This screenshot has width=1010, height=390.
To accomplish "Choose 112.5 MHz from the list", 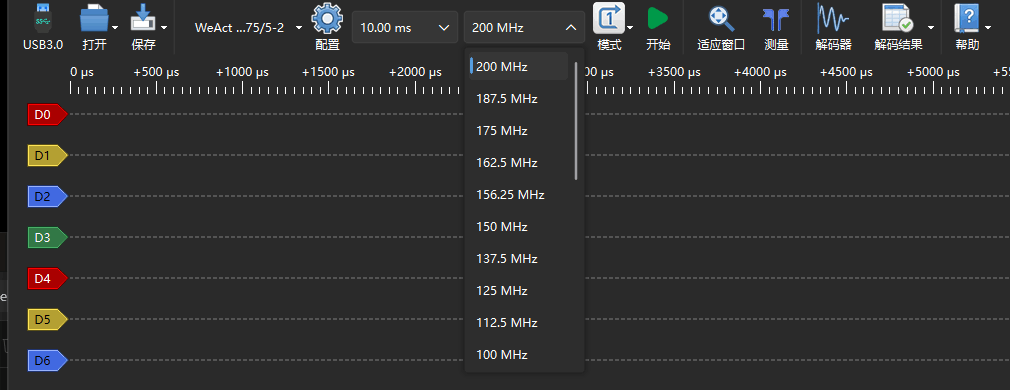I will point(519,322).
